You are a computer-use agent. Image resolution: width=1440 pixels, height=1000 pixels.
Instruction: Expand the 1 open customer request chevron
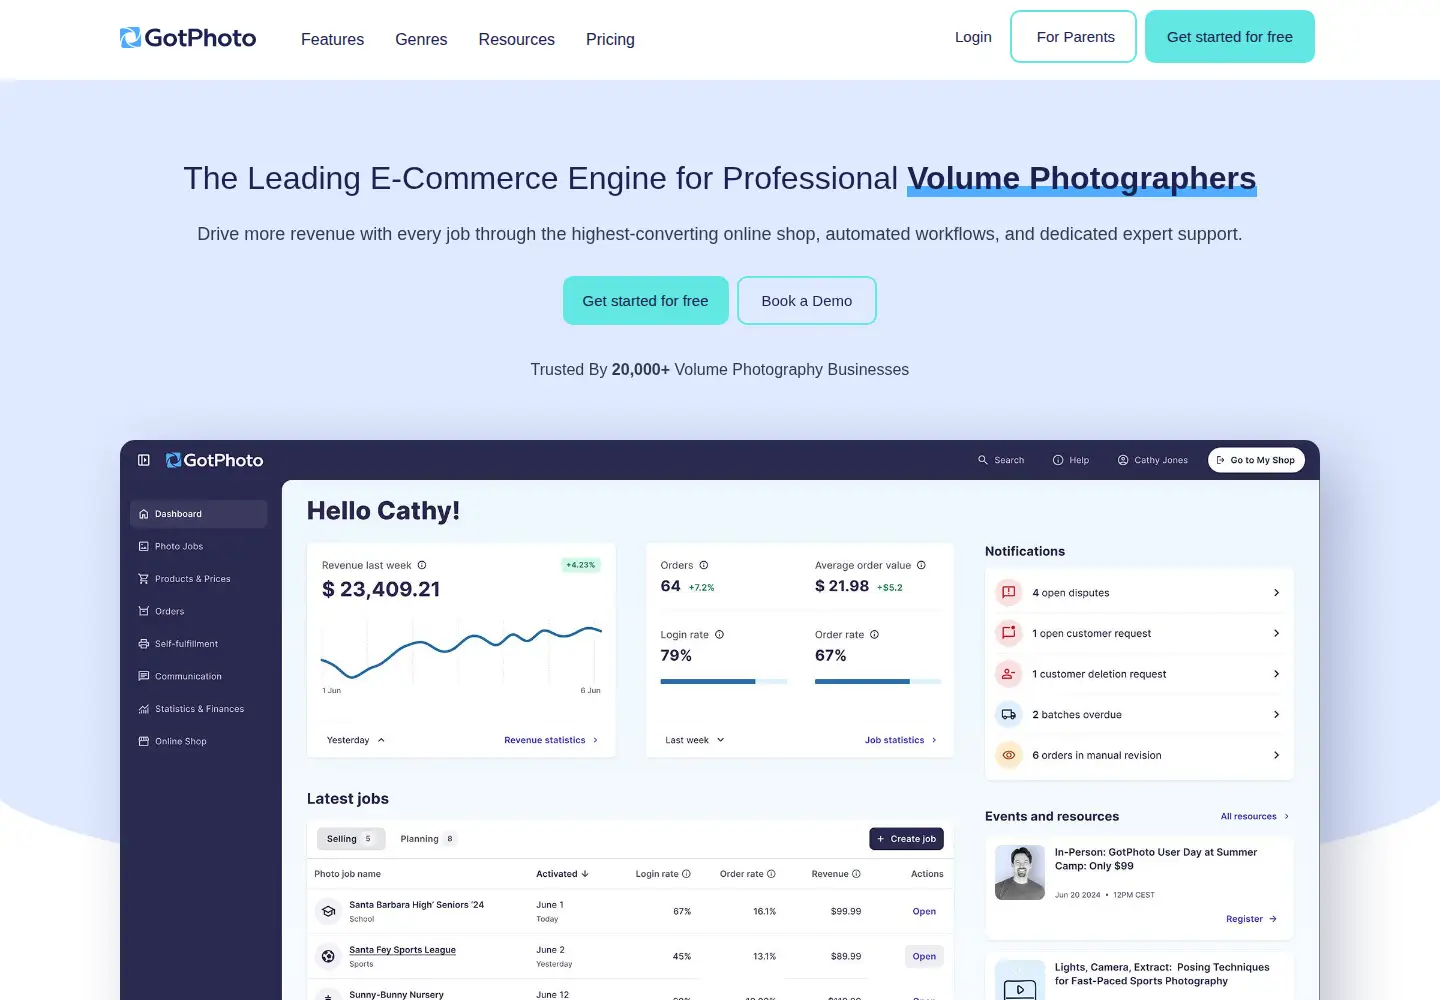coord(1276,633)
